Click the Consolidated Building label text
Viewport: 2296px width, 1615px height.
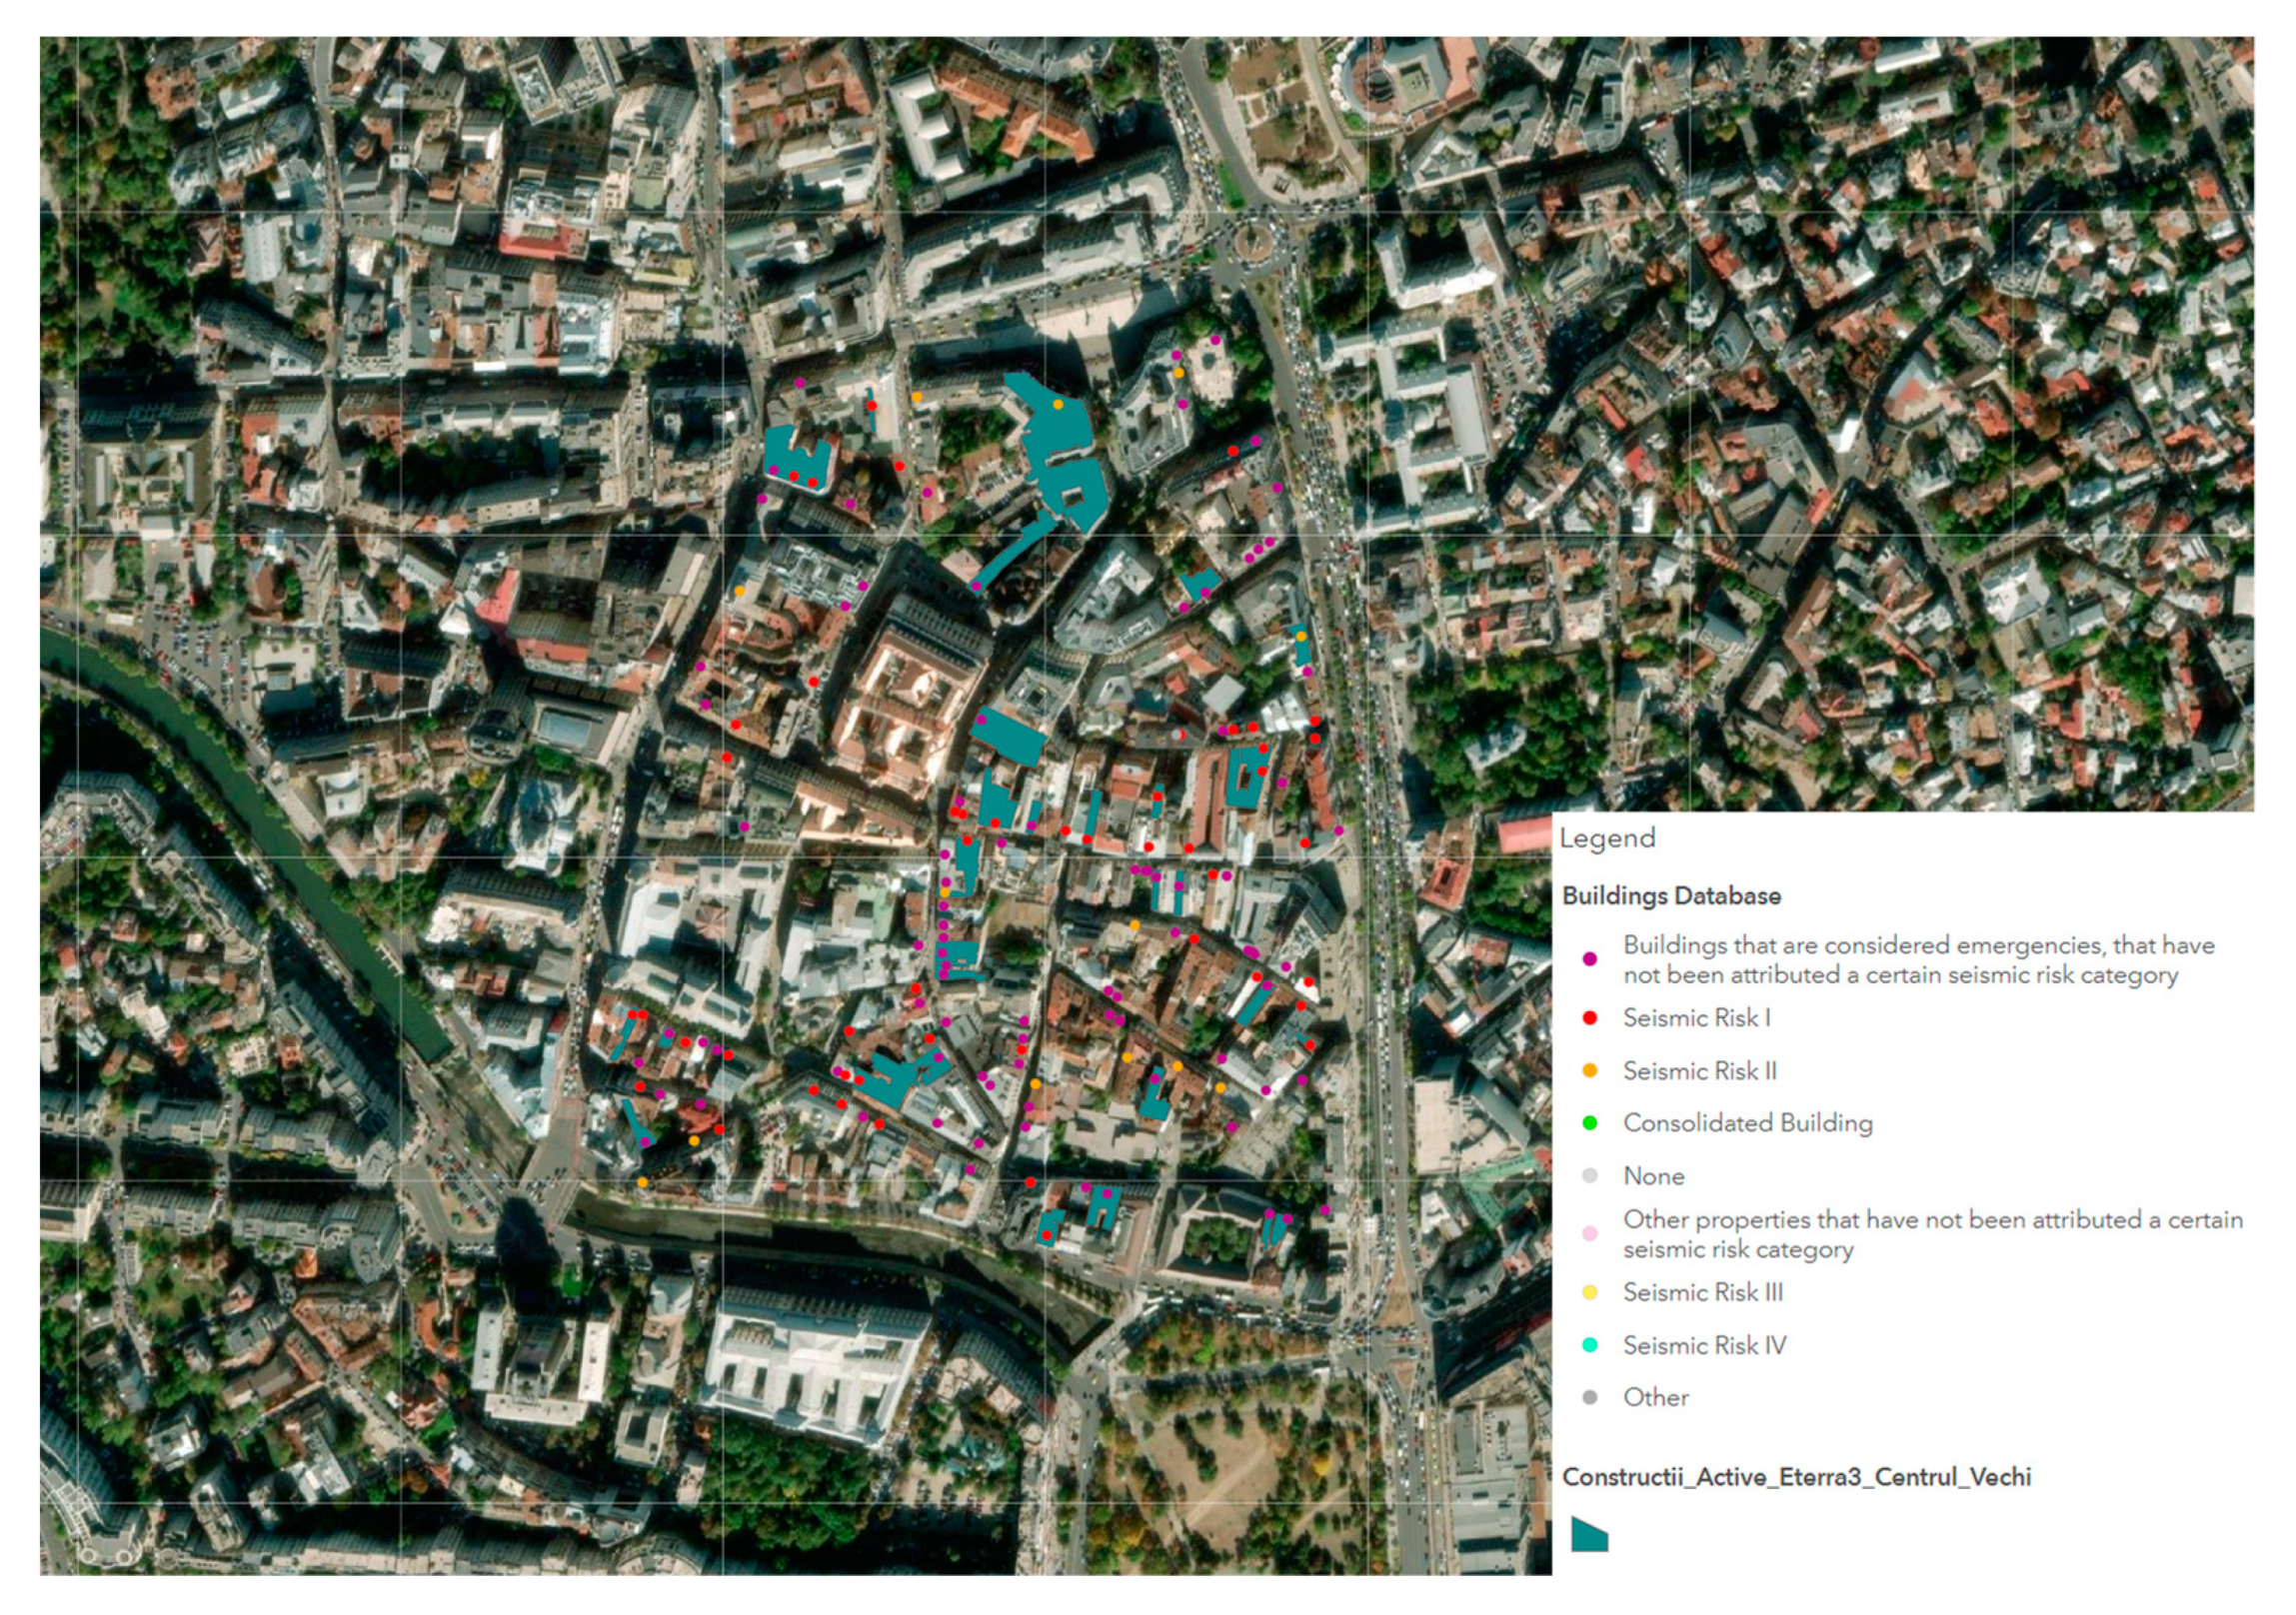[x=1747, y=1123]
